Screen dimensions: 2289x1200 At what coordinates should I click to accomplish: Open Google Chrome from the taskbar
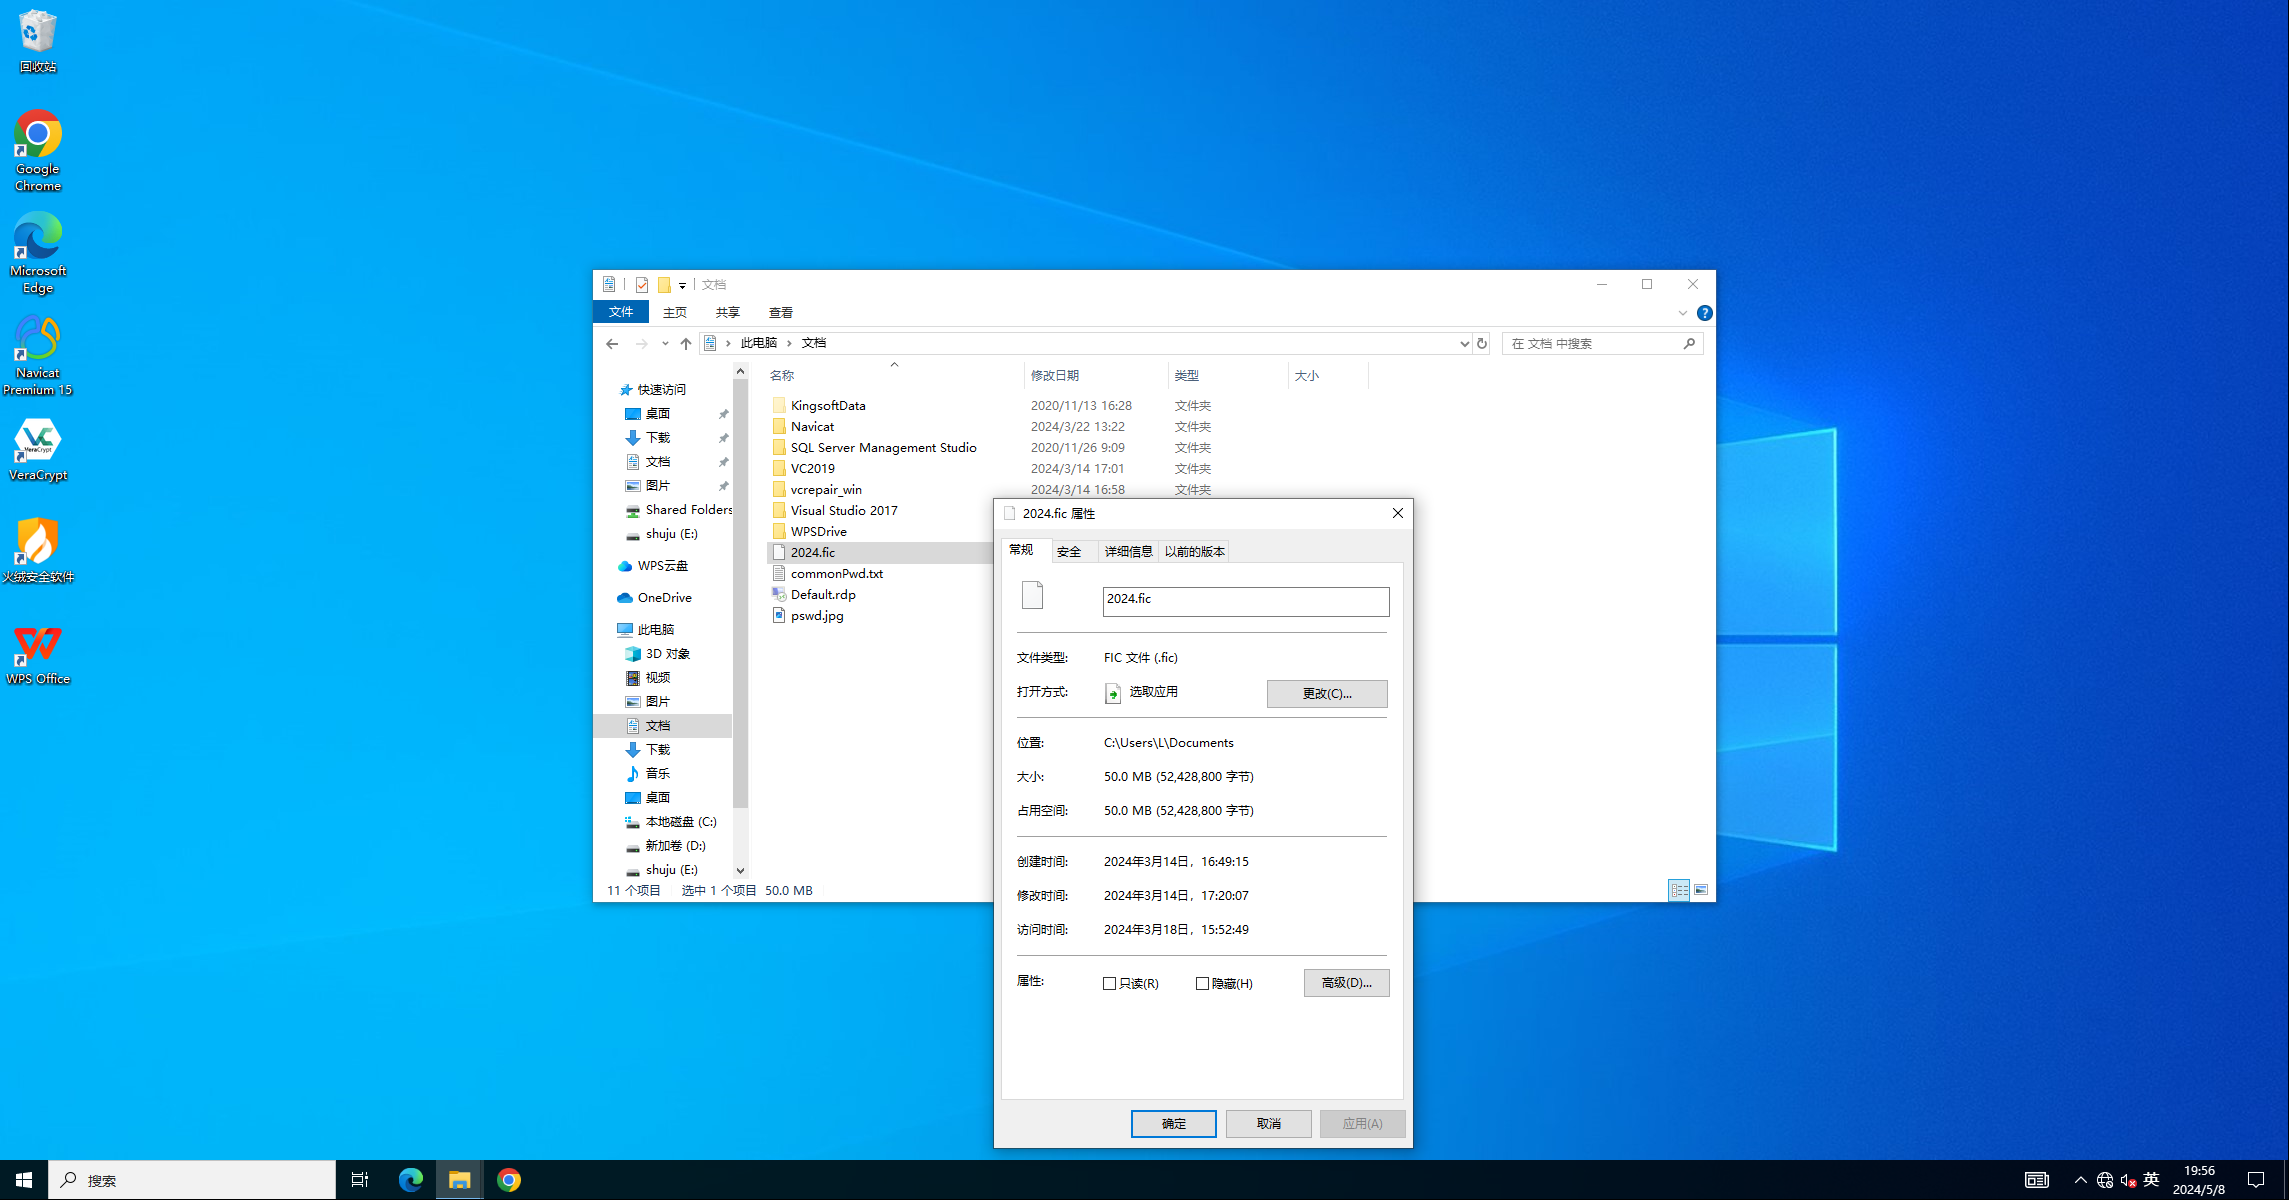point(509,1180)
